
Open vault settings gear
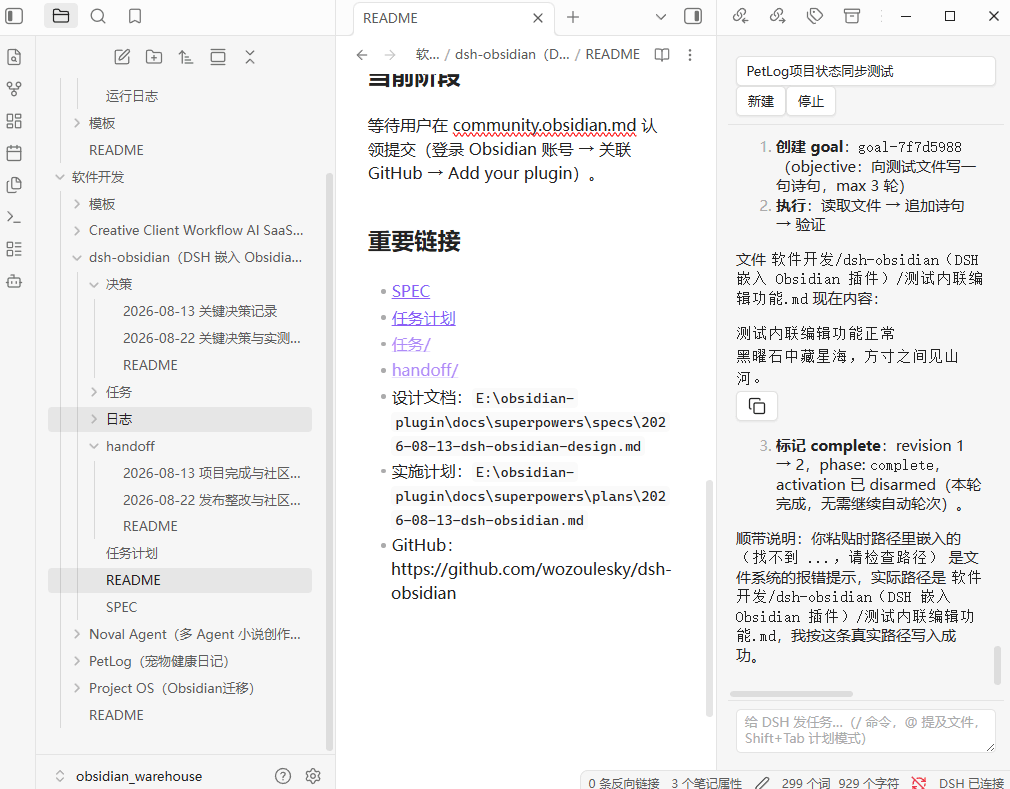(x=313, y=776)
